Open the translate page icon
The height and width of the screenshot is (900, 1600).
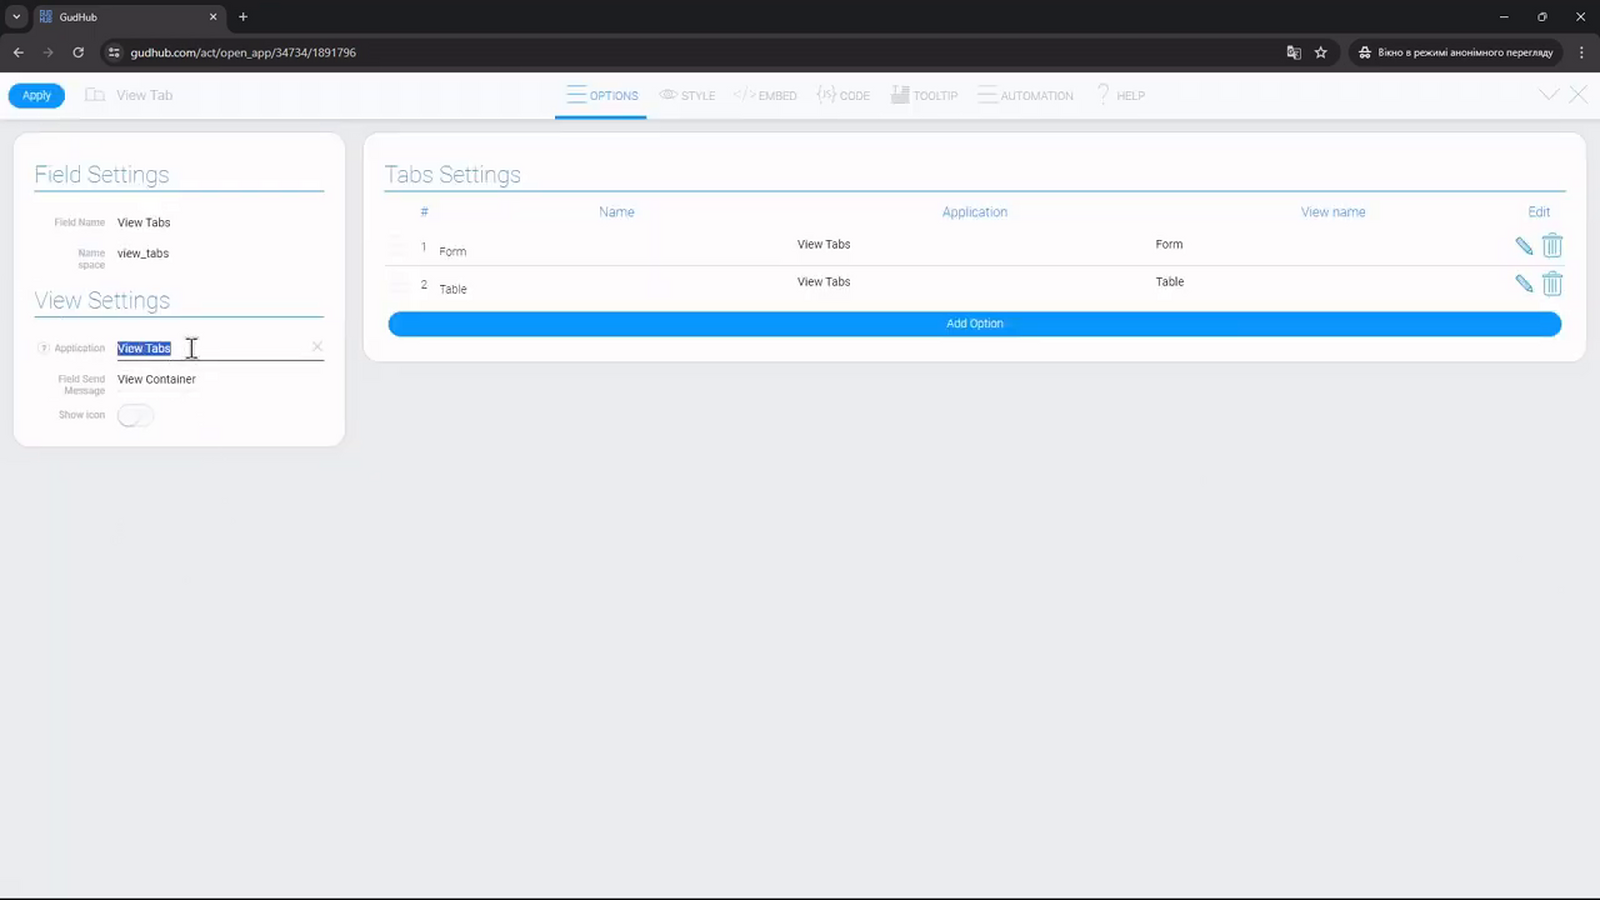[x=1294, y=52]
